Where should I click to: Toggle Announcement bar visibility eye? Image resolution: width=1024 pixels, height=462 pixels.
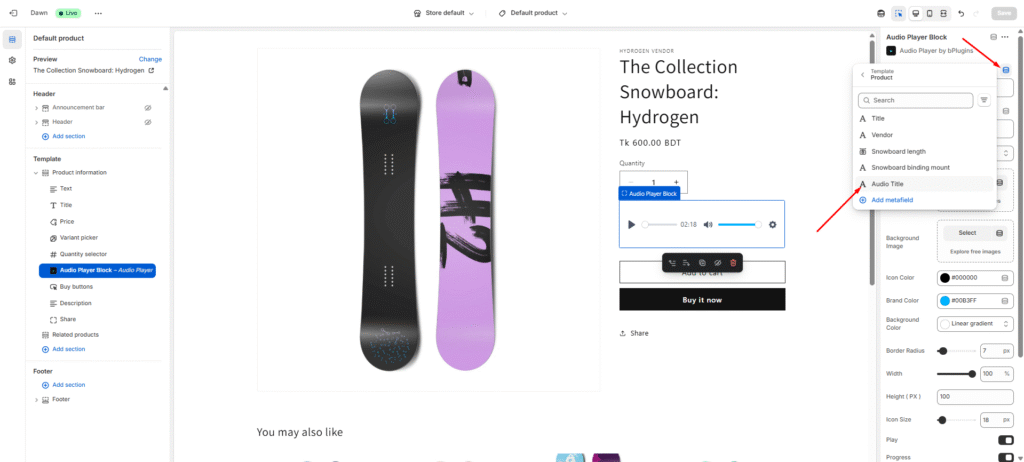[x=147, y=107]
